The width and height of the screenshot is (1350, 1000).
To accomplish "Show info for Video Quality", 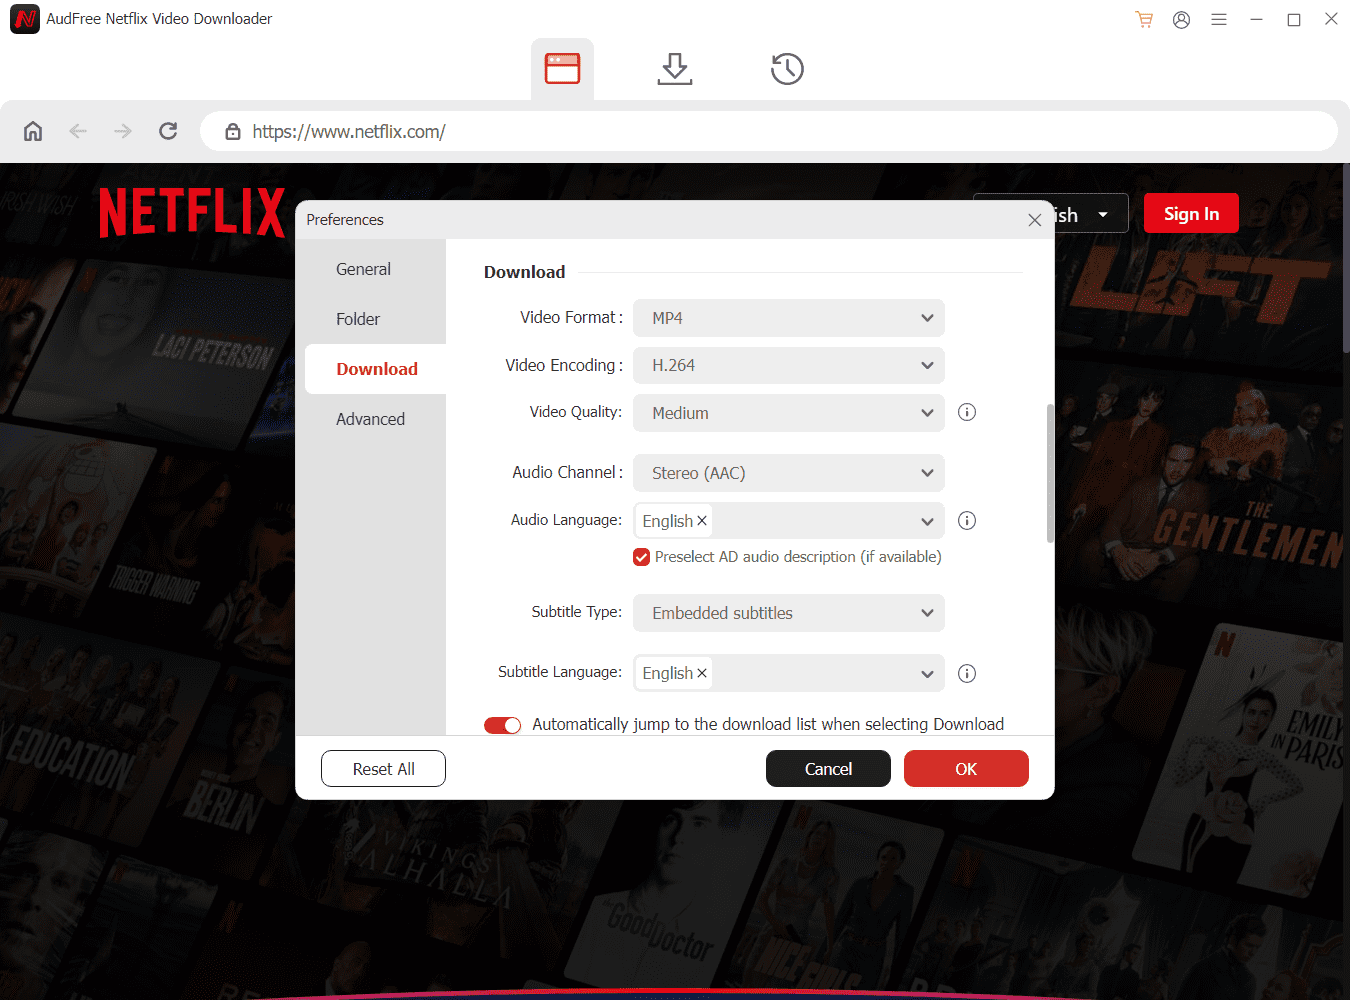I will 967,412.
